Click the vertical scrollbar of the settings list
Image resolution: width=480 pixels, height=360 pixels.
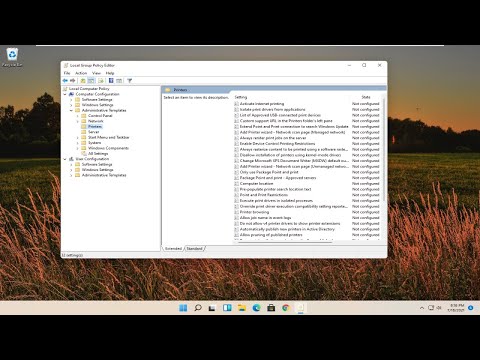tap(384, 150)
